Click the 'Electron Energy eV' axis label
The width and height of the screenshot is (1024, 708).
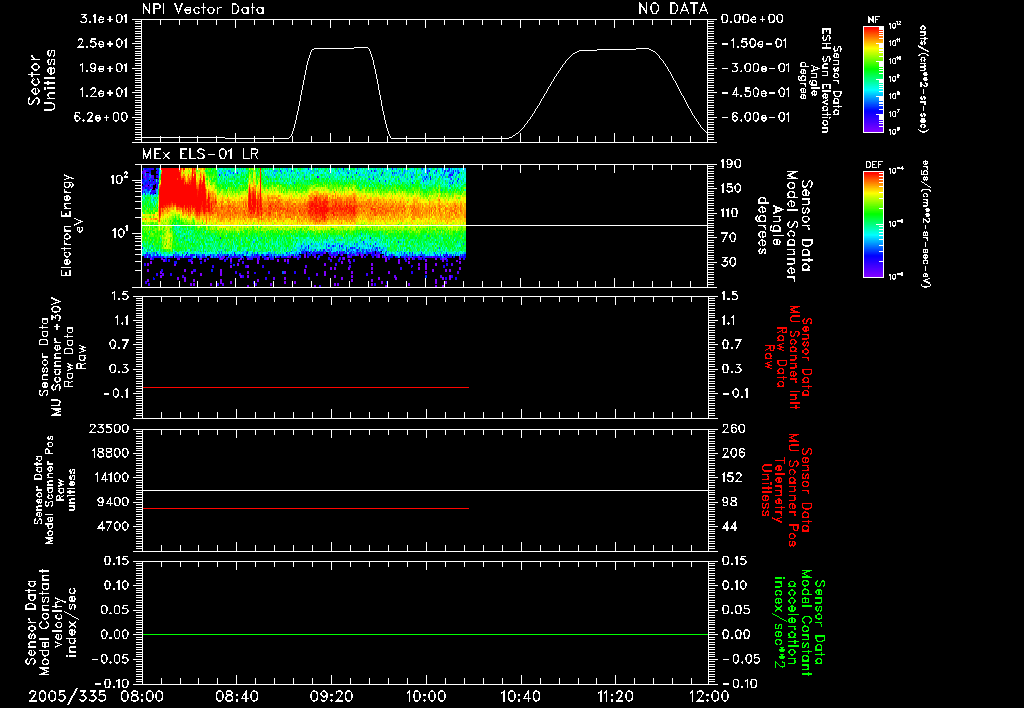point(72,225)
